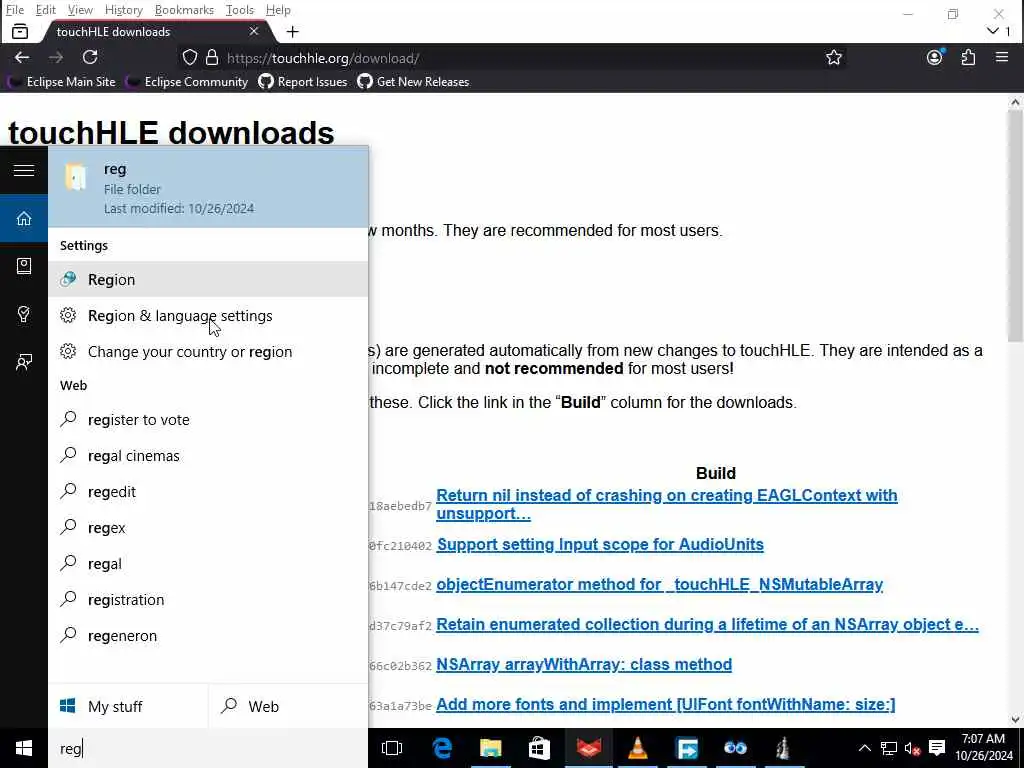Image resolution: width=1024 pixels, height=768 pixels.
Task: Click the search box containing reg
Action: pos(208,748)
